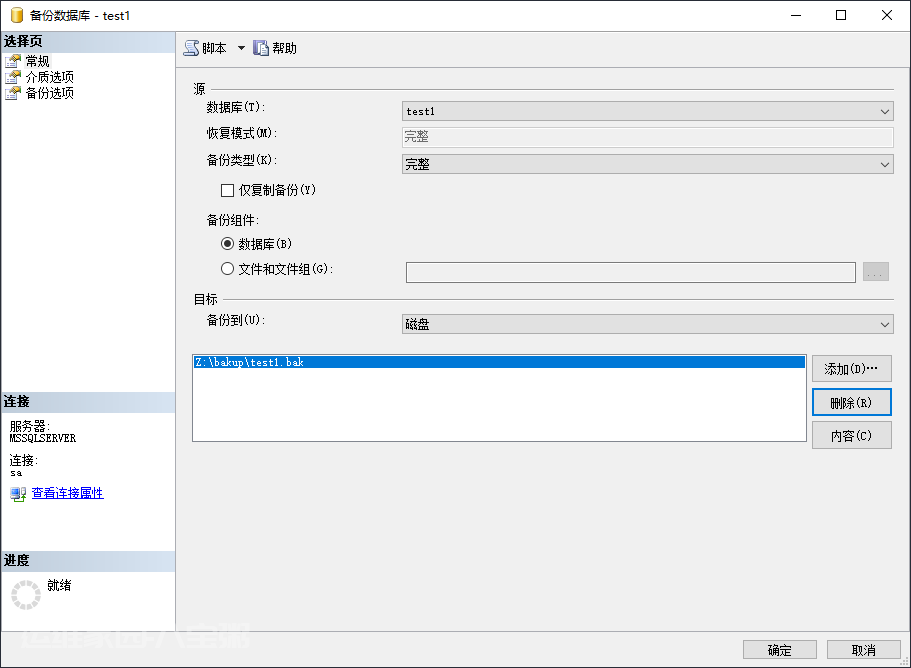
Task: Click the progress spinner icon
Action: (26, 594)
